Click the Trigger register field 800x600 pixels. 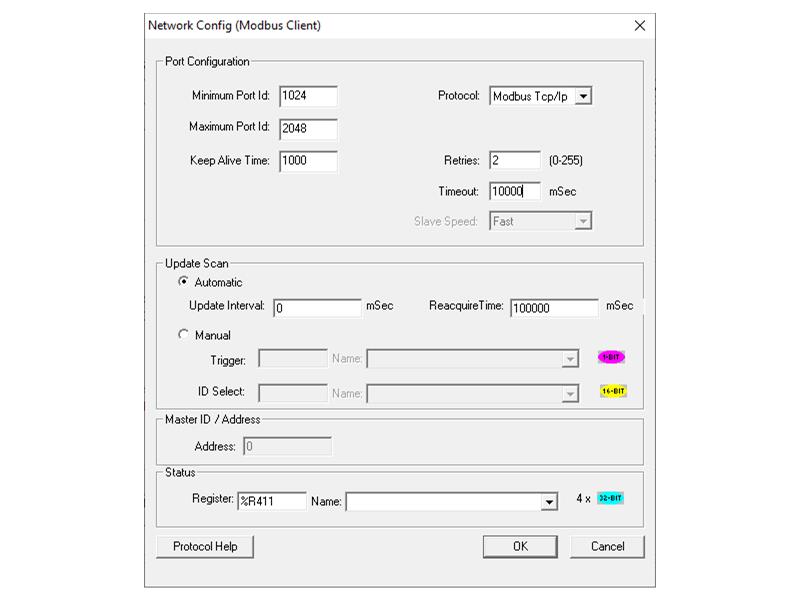293,359
